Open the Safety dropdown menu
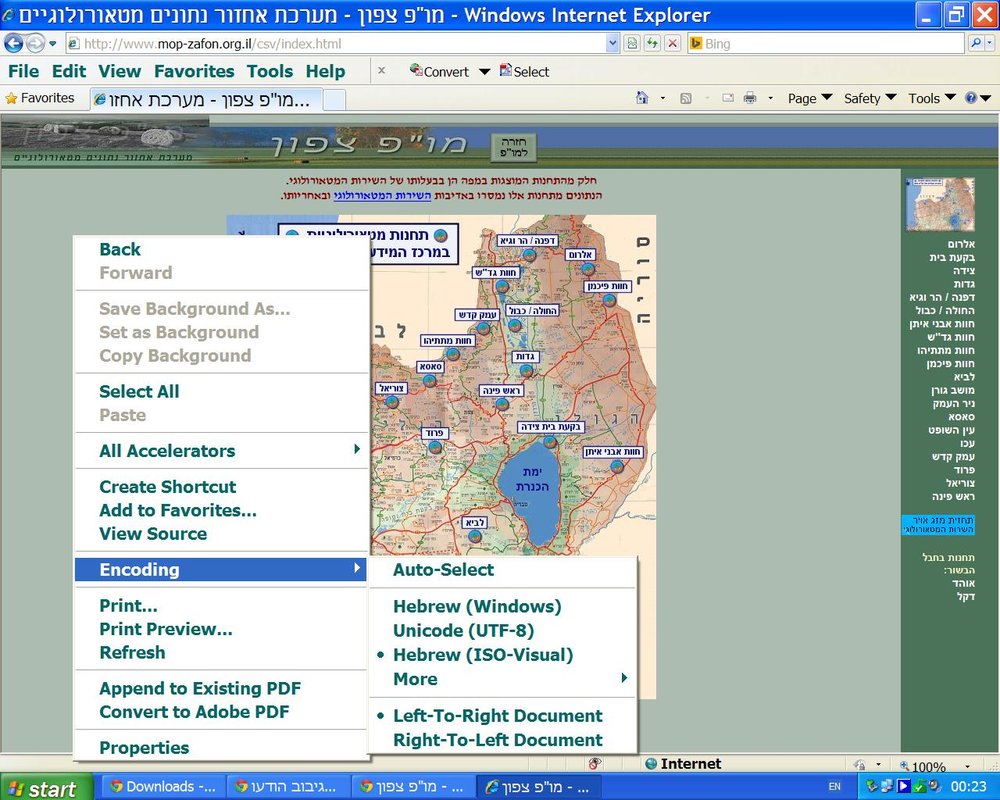 pos(870,98)
